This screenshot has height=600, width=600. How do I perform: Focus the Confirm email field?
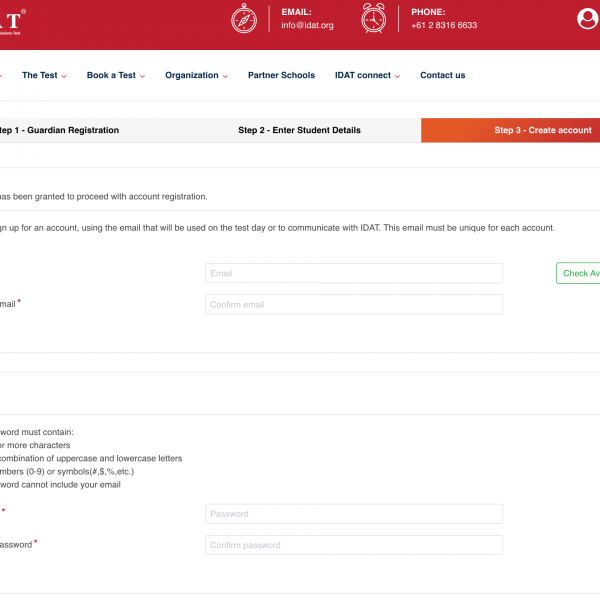coord(354,304)
